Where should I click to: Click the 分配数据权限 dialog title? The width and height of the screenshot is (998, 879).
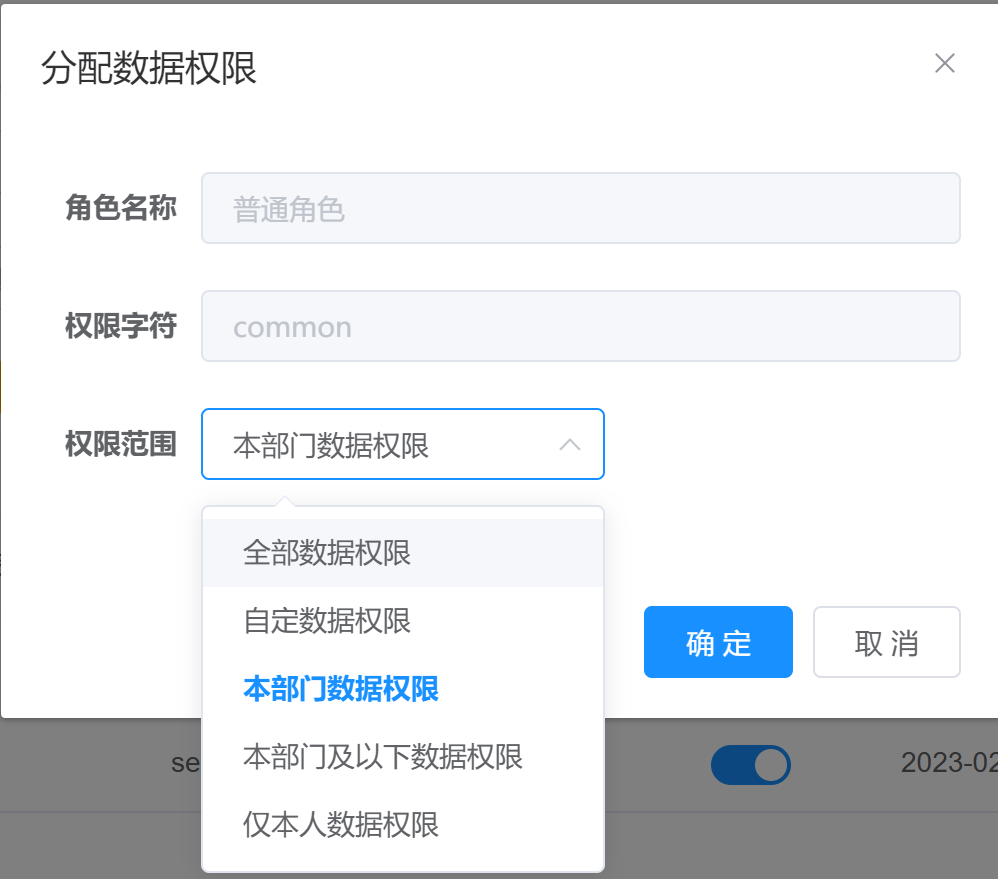click(x=149, y=68)
